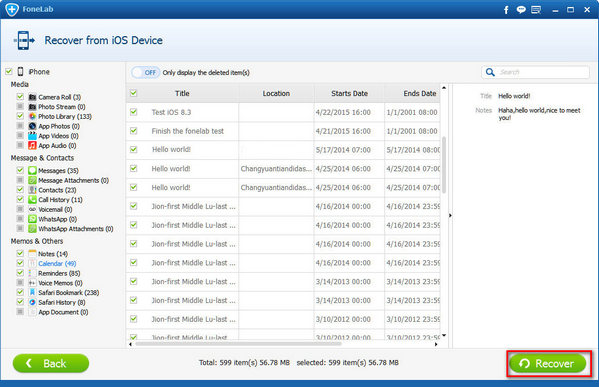
Task: Uncheck the Finish the fonelab test checkbox
Action: 133,131
